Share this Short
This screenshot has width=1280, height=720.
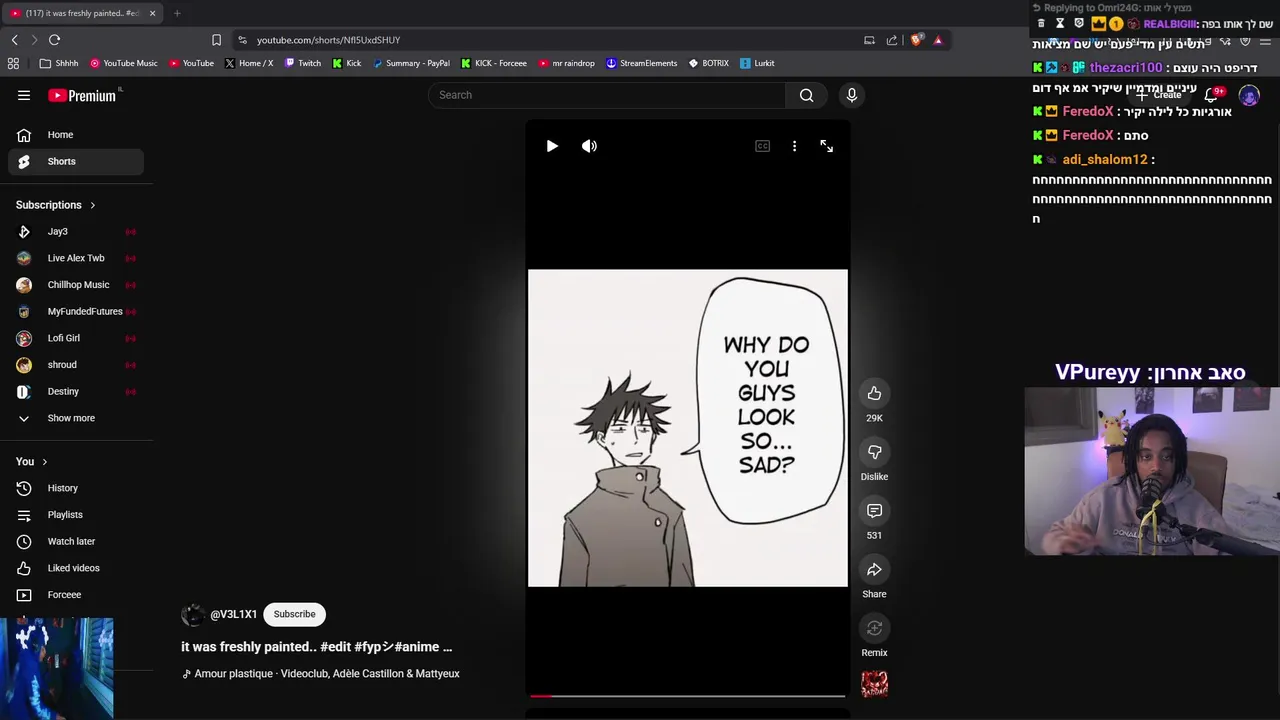pyautogui.click(x=874, y=569)
